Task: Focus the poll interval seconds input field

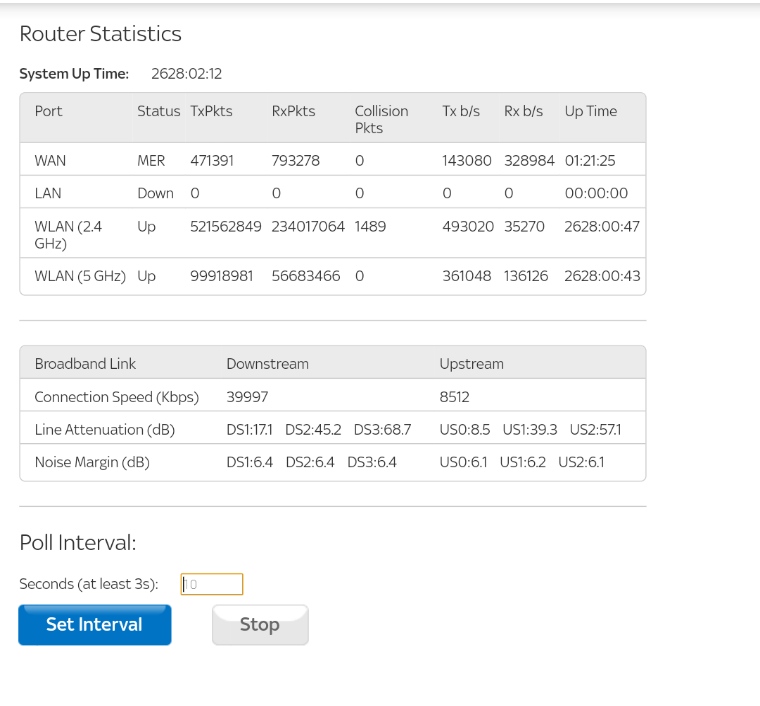Action: (212, 584)
